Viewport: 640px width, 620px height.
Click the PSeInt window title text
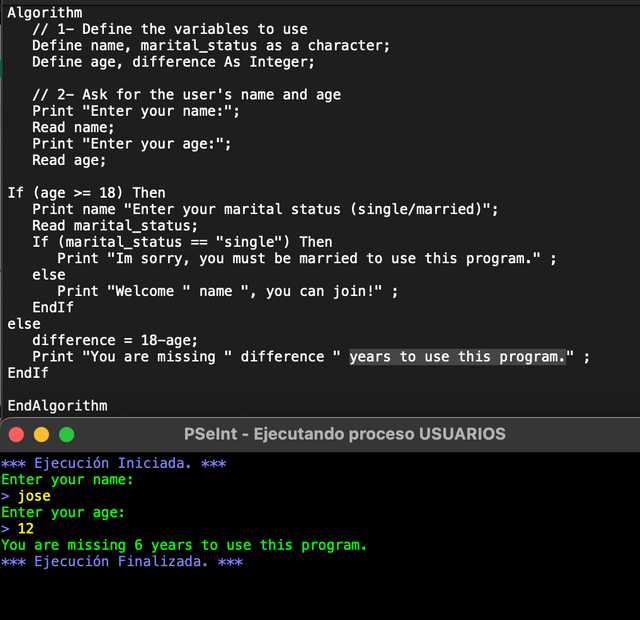coord(344,434)
